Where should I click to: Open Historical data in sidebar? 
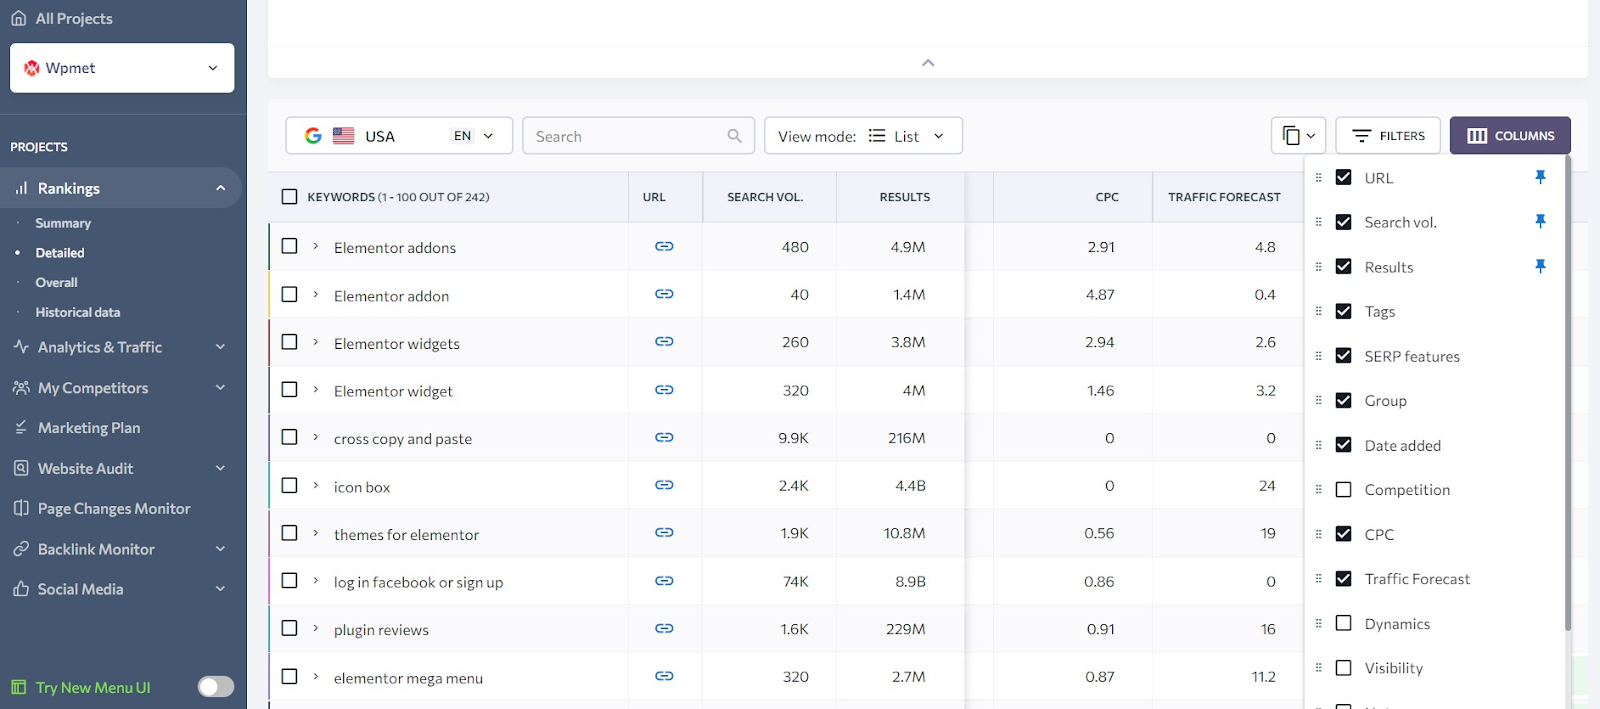(x=78, y=312)
